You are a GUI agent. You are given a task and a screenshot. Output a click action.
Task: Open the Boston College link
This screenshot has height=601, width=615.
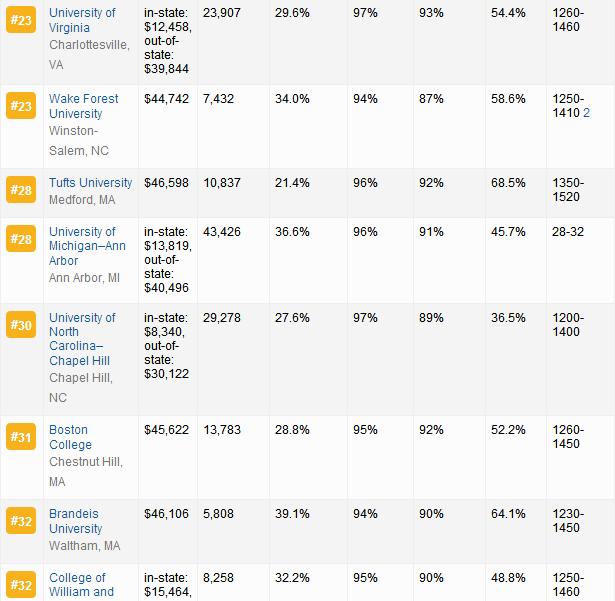[70, 437]
